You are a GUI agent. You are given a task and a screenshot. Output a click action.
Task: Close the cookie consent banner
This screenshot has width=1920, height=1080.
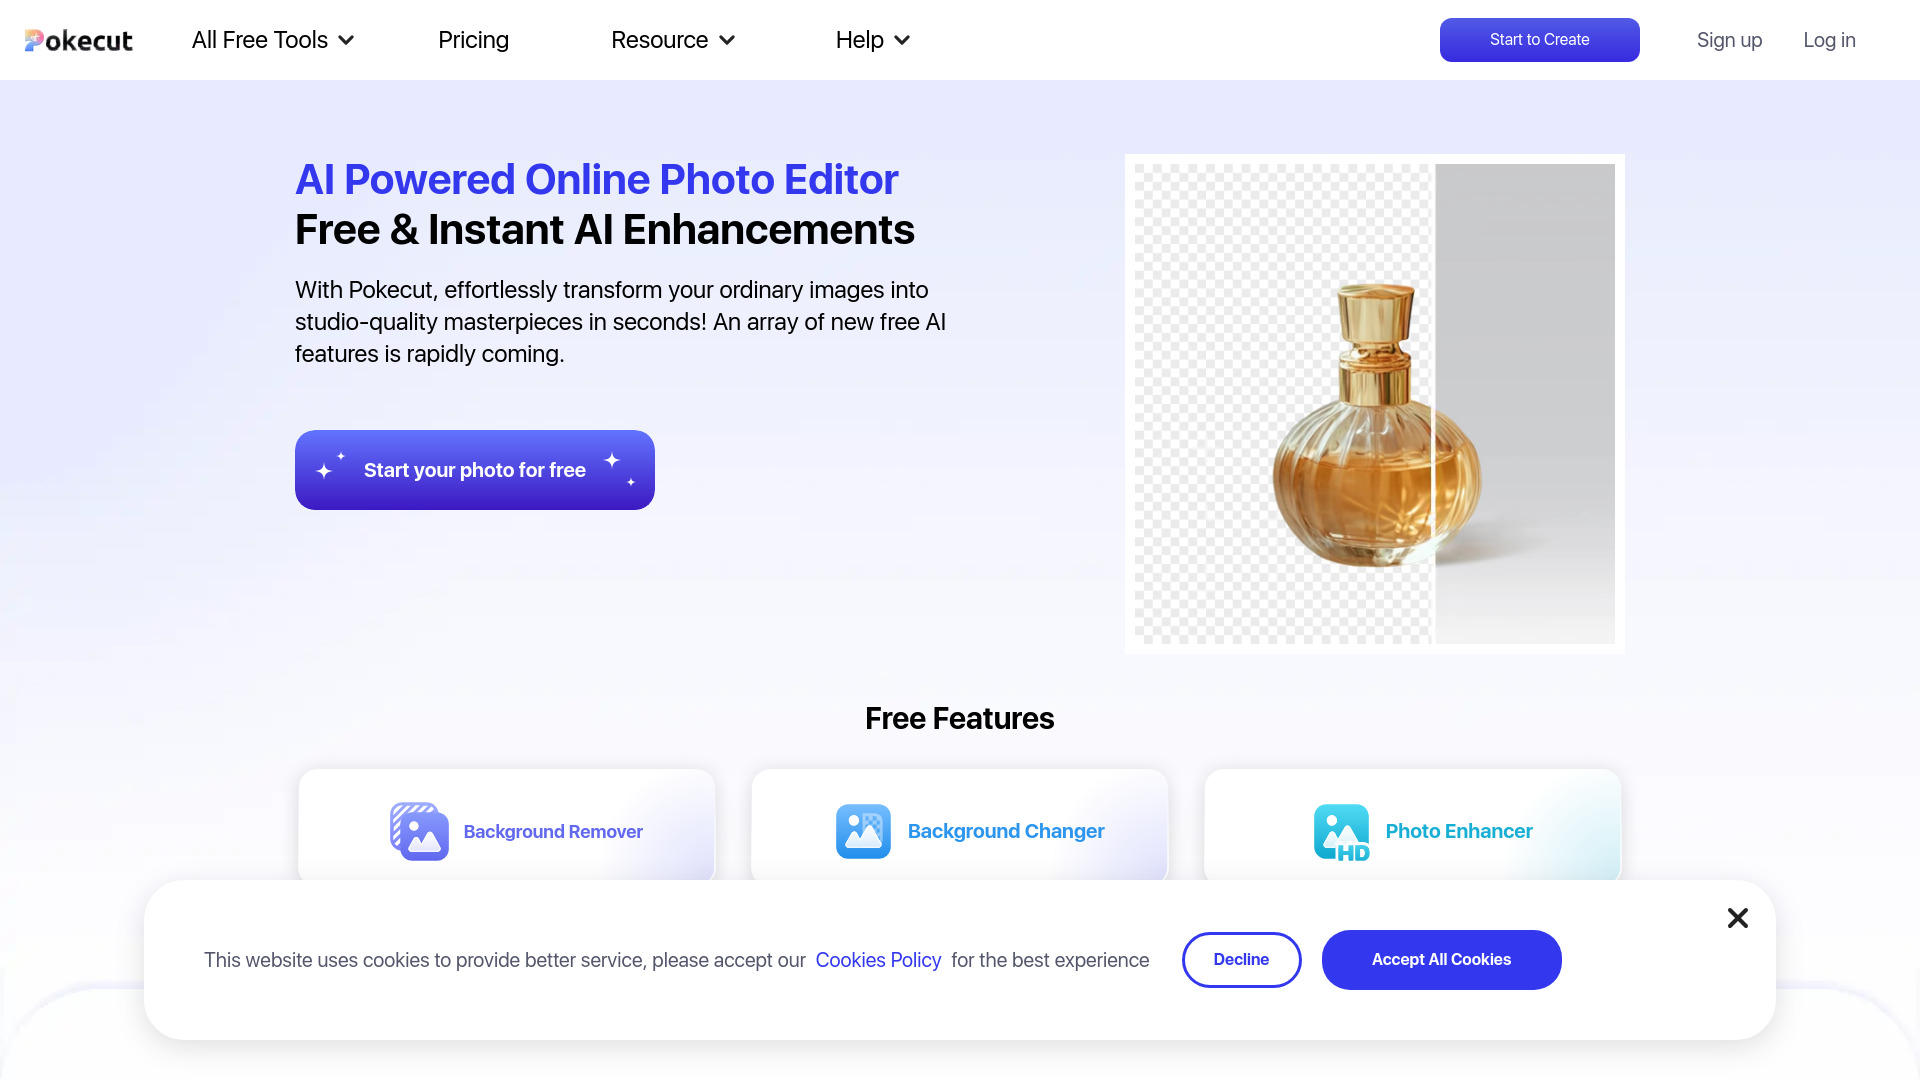pyautogui.click(x=1737, y=916)
